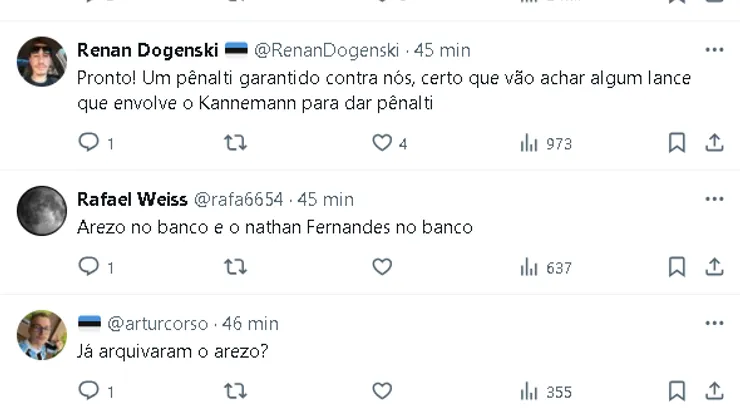Like Rafael Weiss's tweet about Arezo
The height and width of the screenshot is (416, 740).
pos(381,267)
